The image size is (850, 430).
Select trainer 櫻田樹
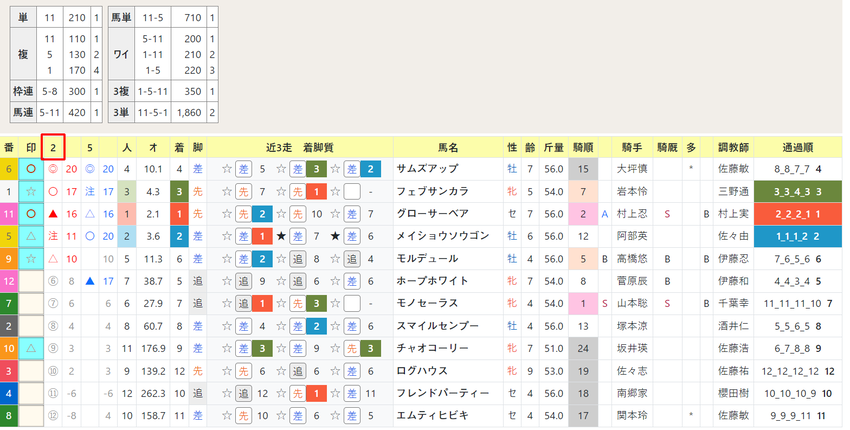[733, 393]
